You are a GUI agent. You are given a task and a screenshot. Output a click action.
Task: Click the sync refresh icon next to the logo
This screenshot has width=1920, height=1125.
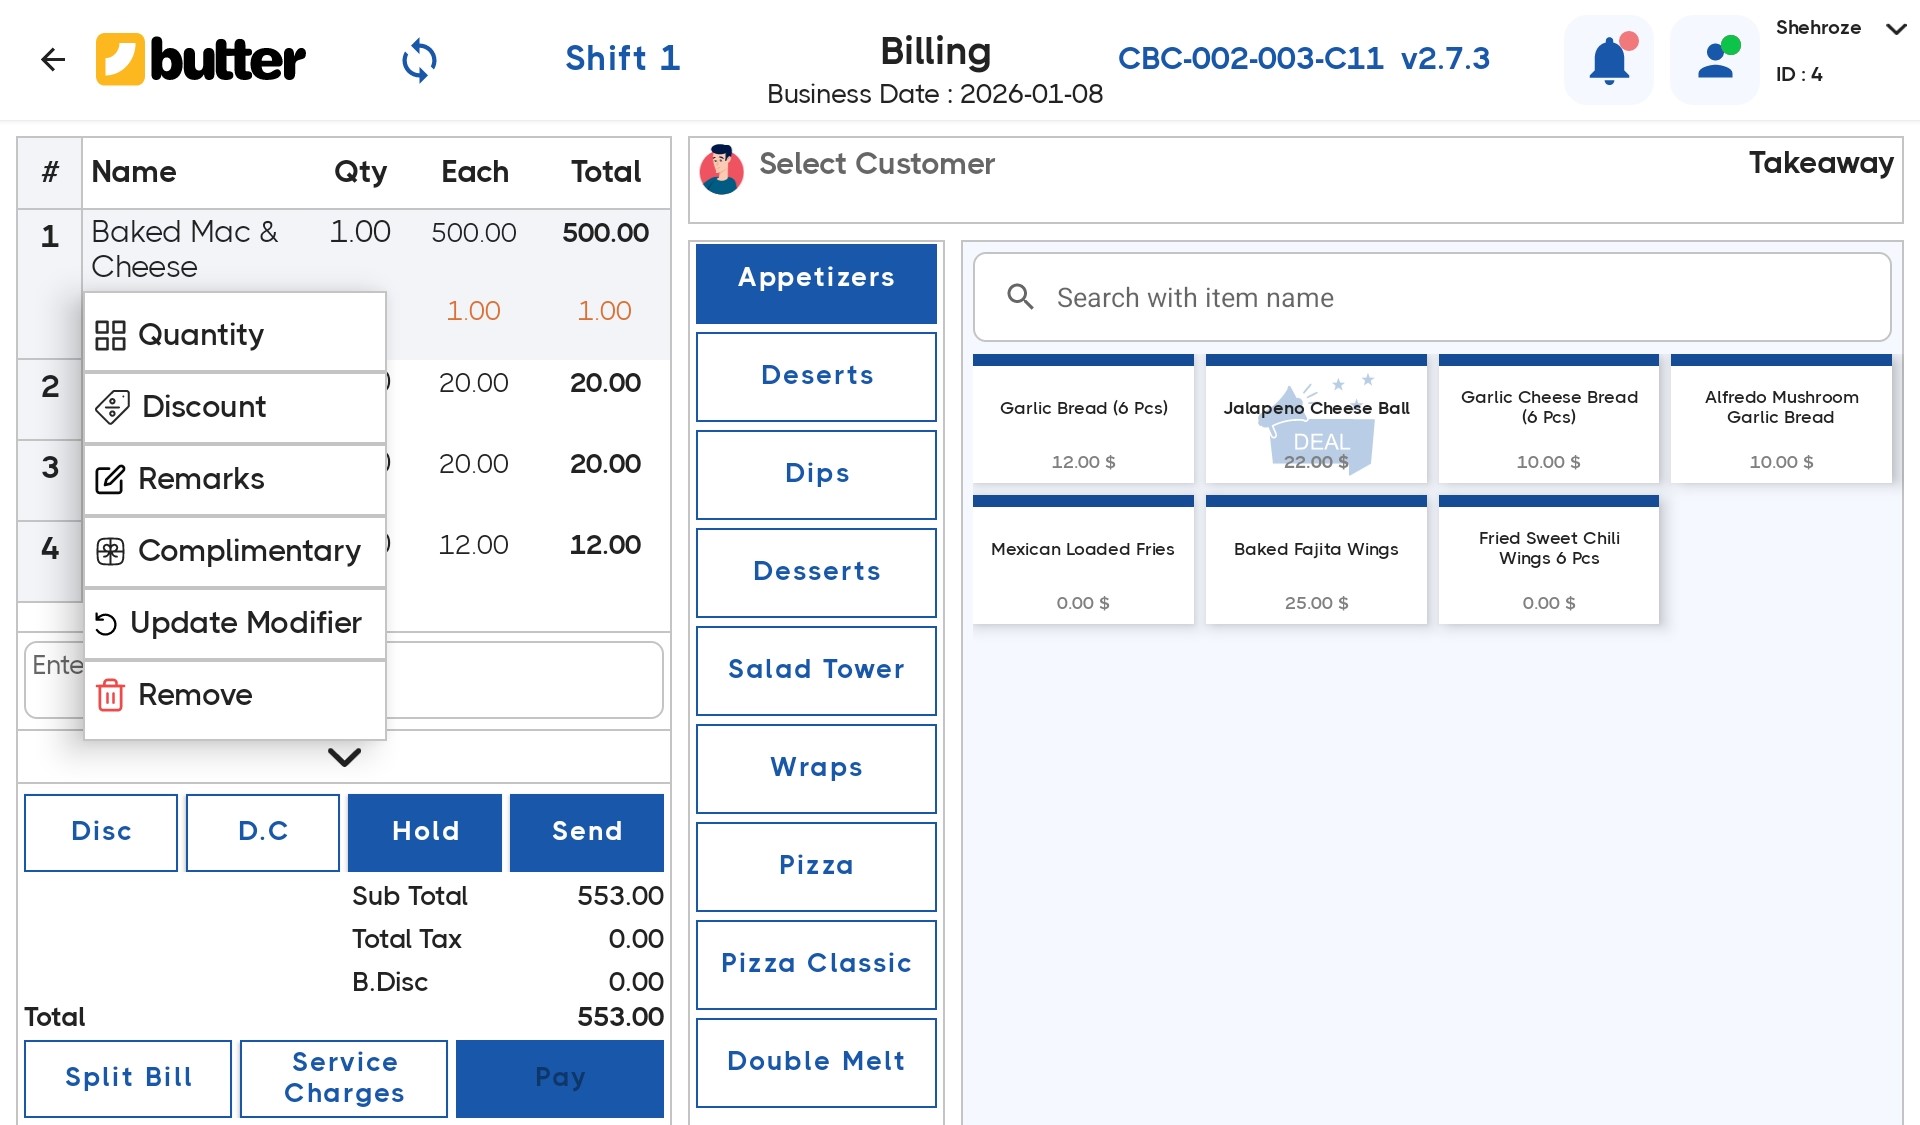pos(419,59)
